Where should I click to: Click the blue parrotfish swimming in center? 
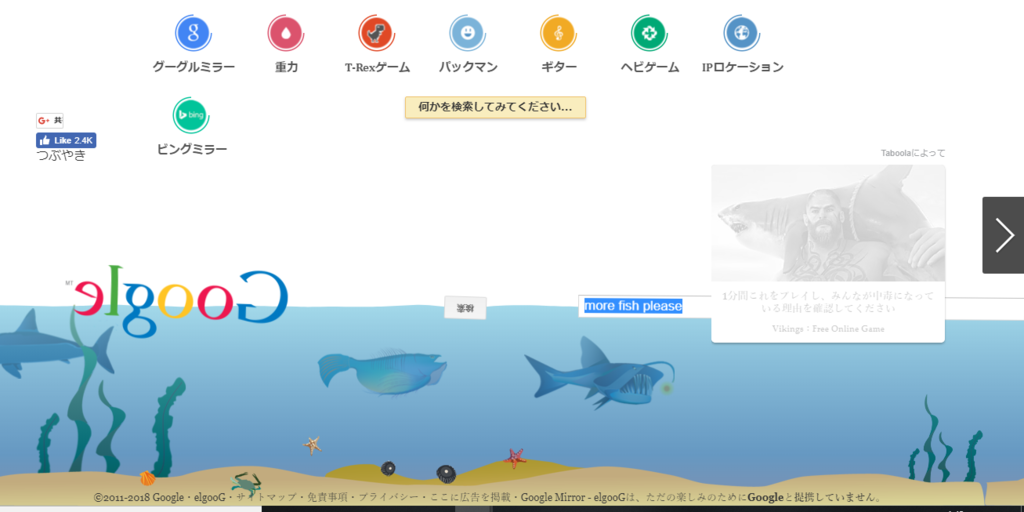click(381, 371)
